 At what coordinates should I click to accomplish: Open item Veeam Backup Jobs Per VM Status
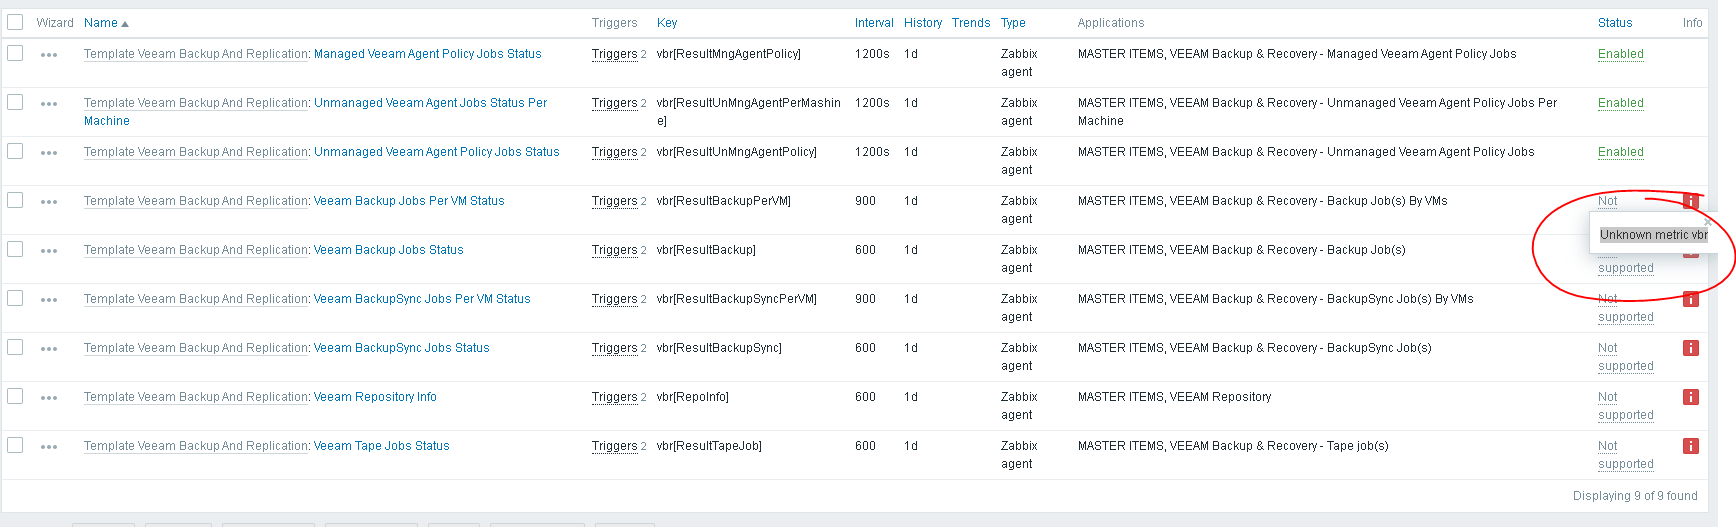(x=409, y=201)
